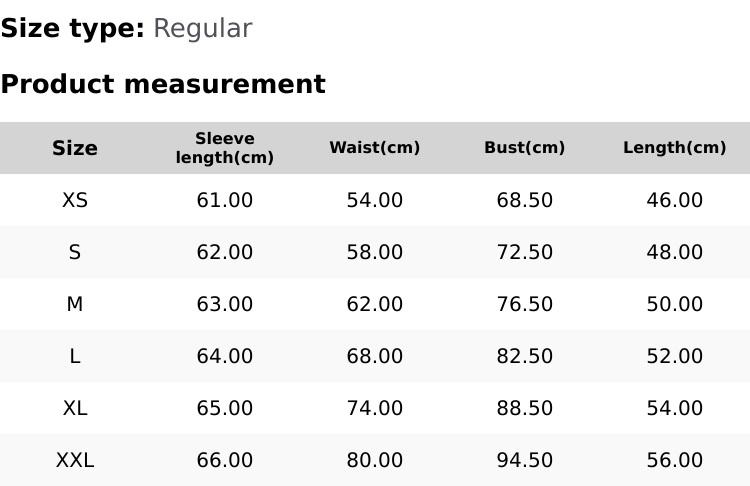Select the XXL size row label

point(75,460)
